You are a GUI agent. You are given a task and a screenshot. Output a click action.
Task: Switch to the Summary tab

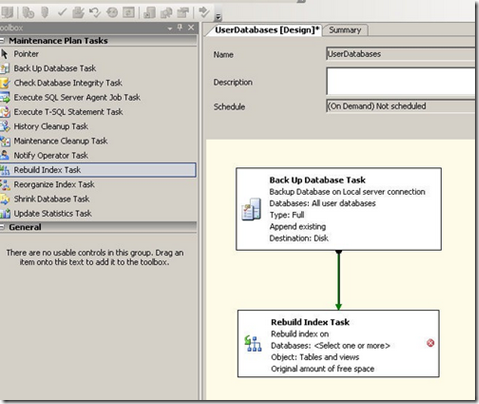(x=345, y=30)
